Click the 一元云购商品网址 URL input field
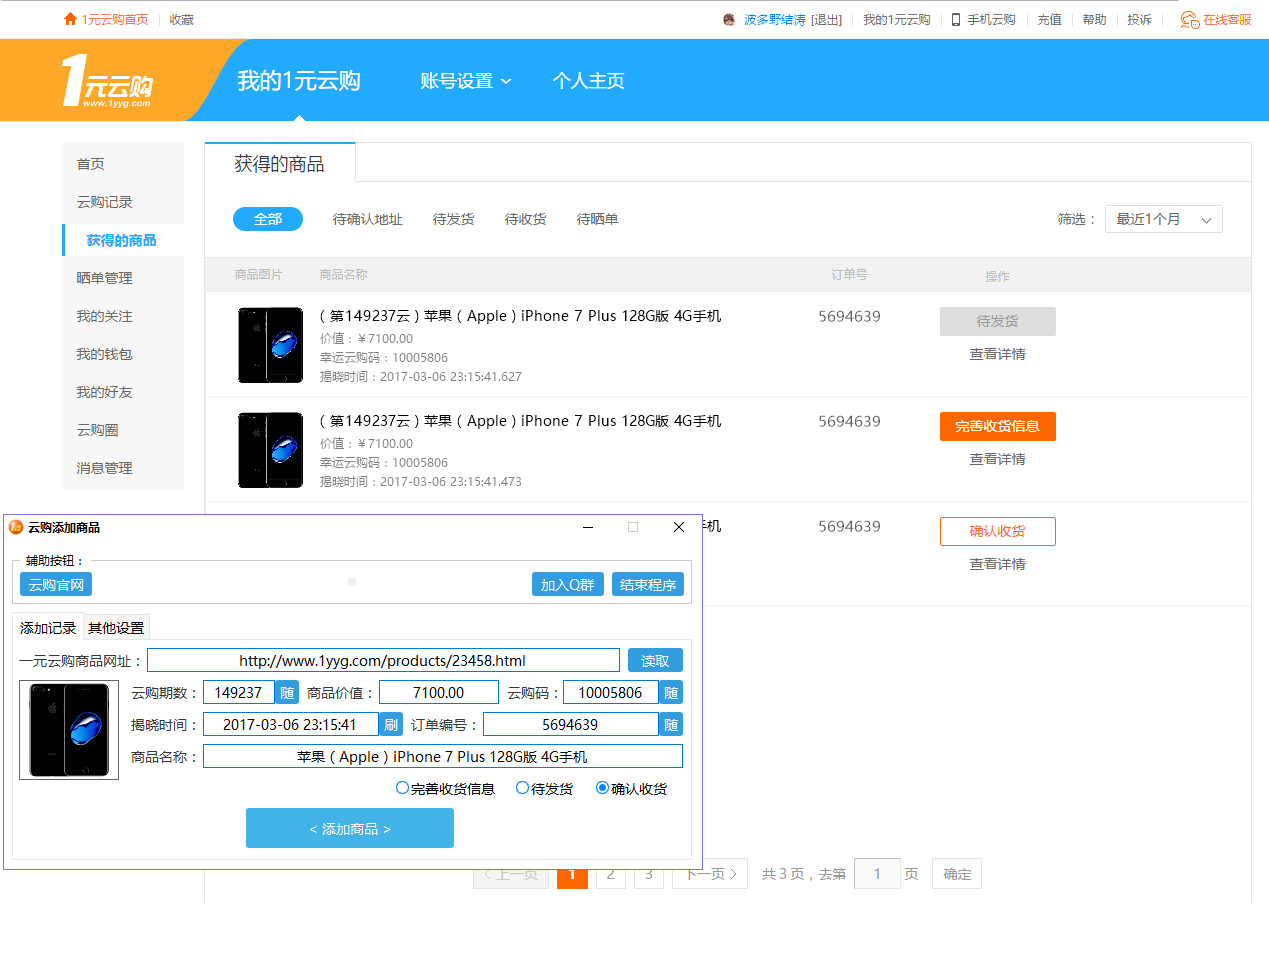 [x=383, y=660]
